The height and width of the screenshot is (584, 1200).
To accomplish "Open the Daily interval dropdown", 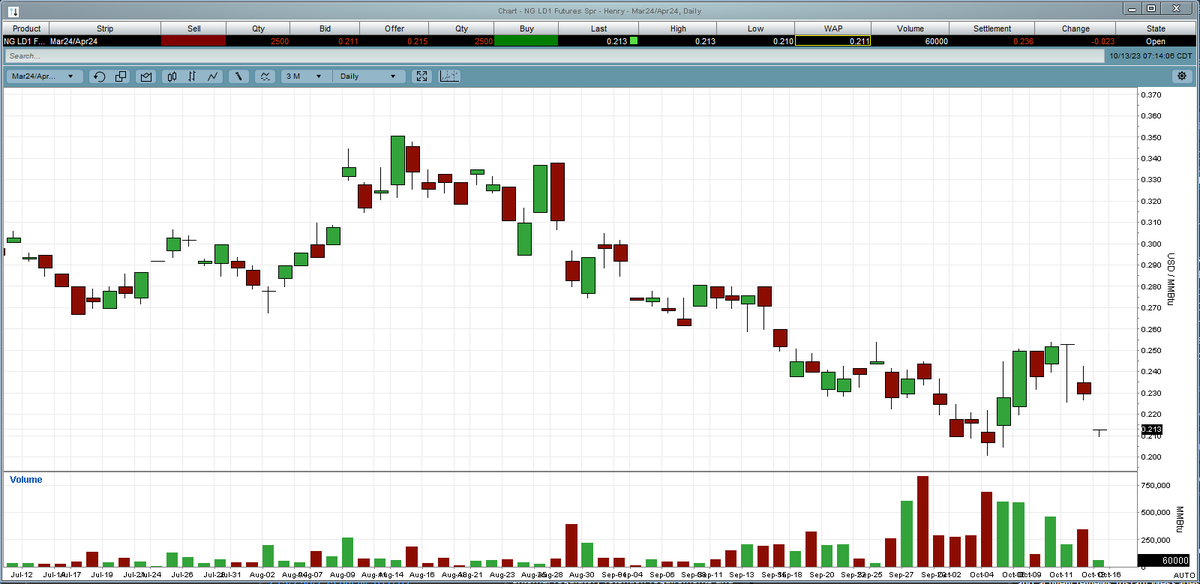I will coord(369,76).
